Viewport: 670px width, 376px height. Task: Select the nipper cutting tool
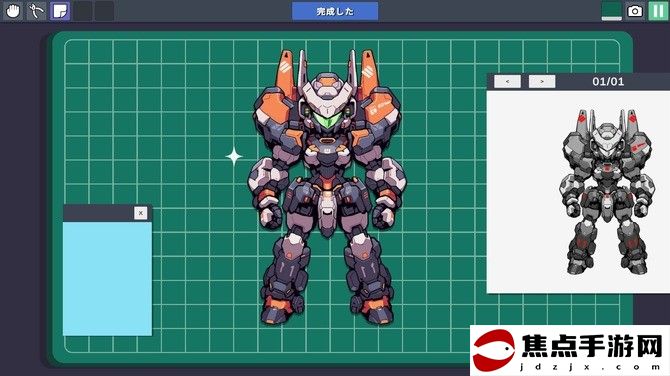pos(36,11)
